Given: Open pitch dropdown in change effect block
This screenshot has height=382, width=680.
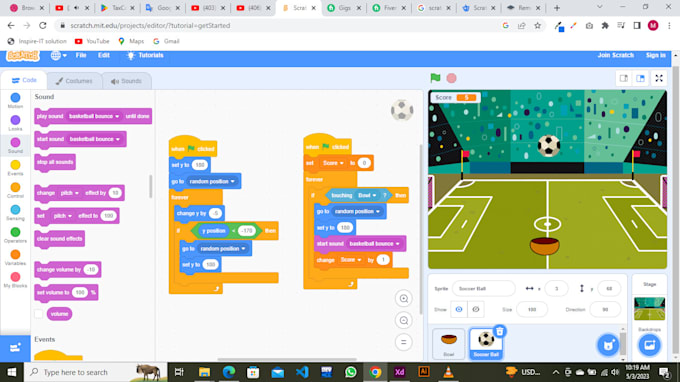Looking at the screenshot, I should pos(69,193).
